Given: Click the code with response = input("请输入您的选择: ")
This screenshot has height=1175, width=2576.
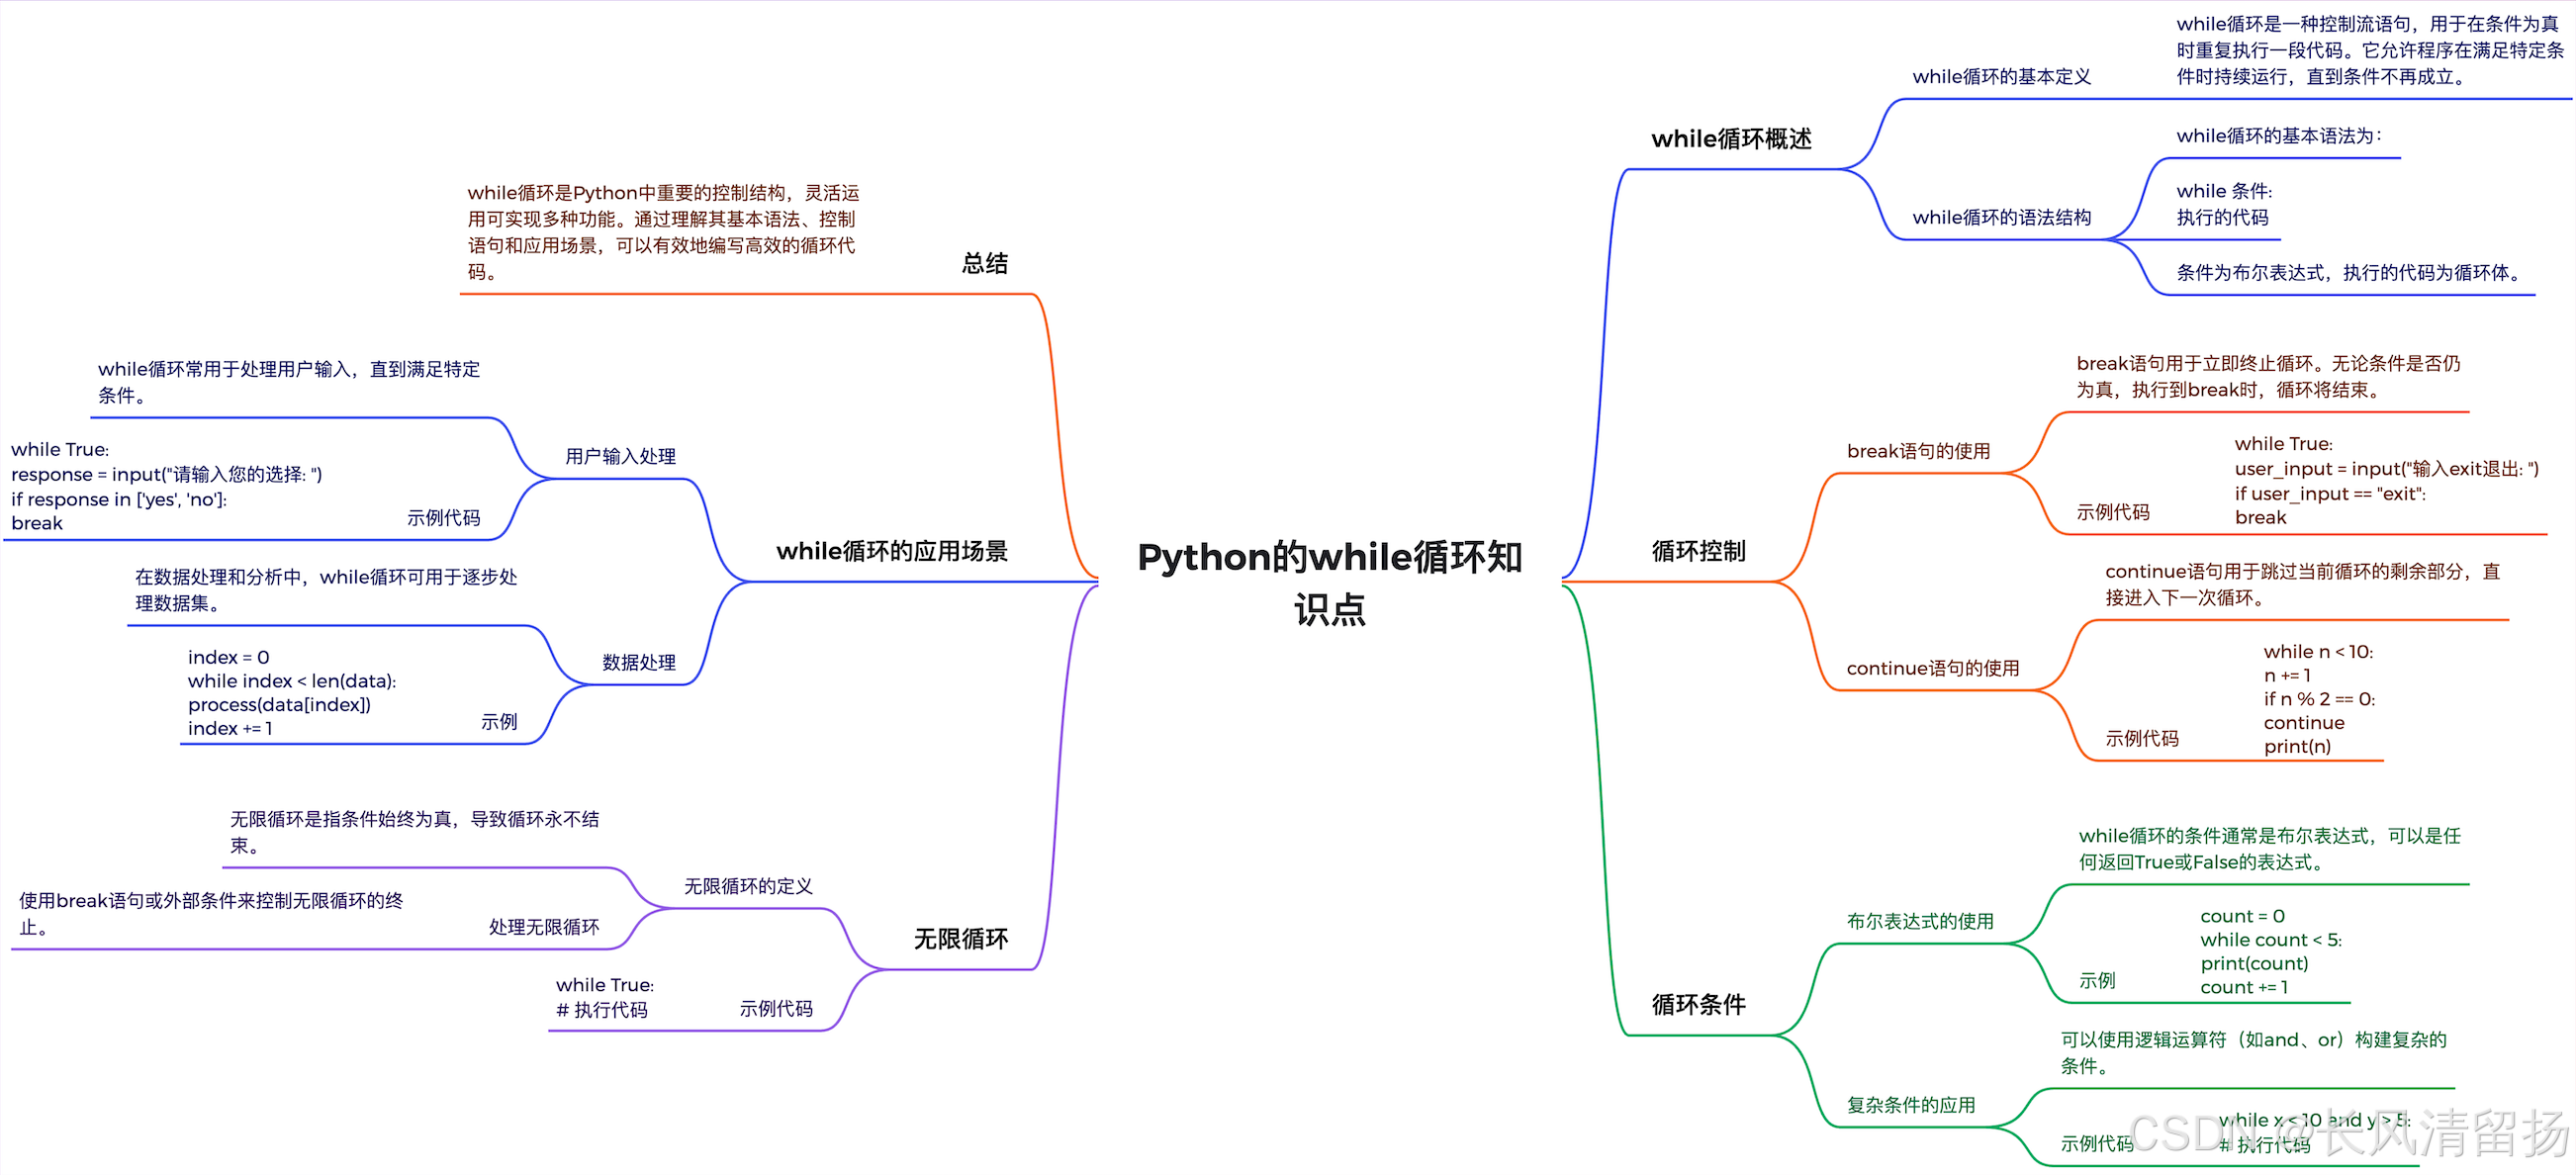Looking at the screenshot, I should [x=166, y=487].
